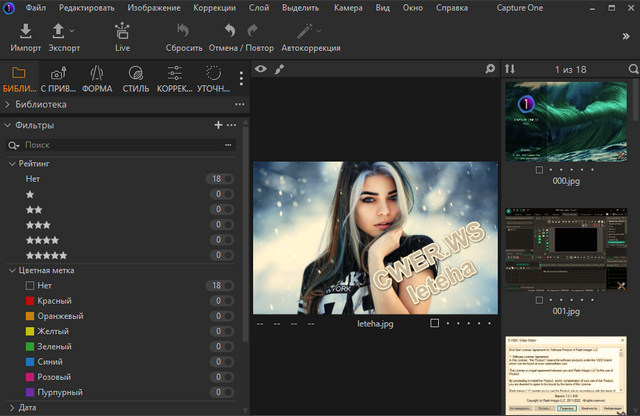Open the Изображение menu
640x416 pixels.
[x=152, y=8]
